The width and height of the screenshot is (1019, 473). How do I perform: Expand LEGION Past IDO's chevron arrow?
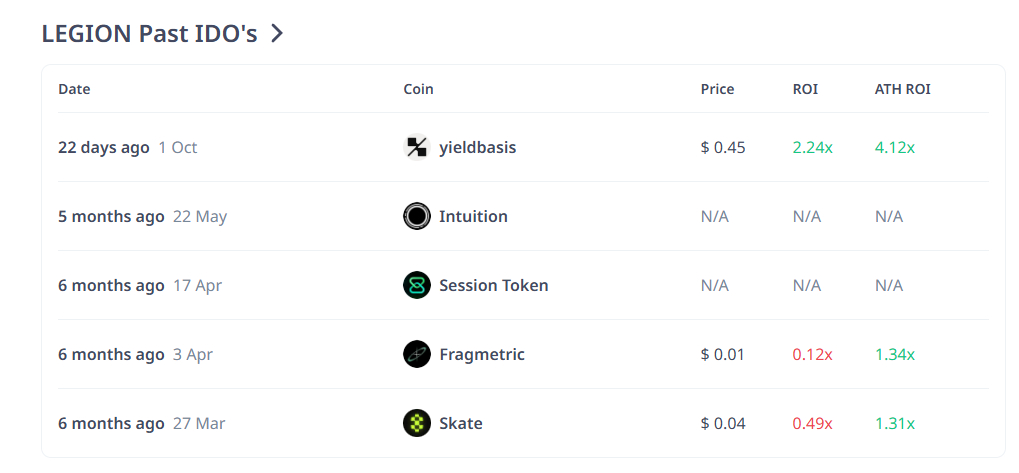(277, 33)
